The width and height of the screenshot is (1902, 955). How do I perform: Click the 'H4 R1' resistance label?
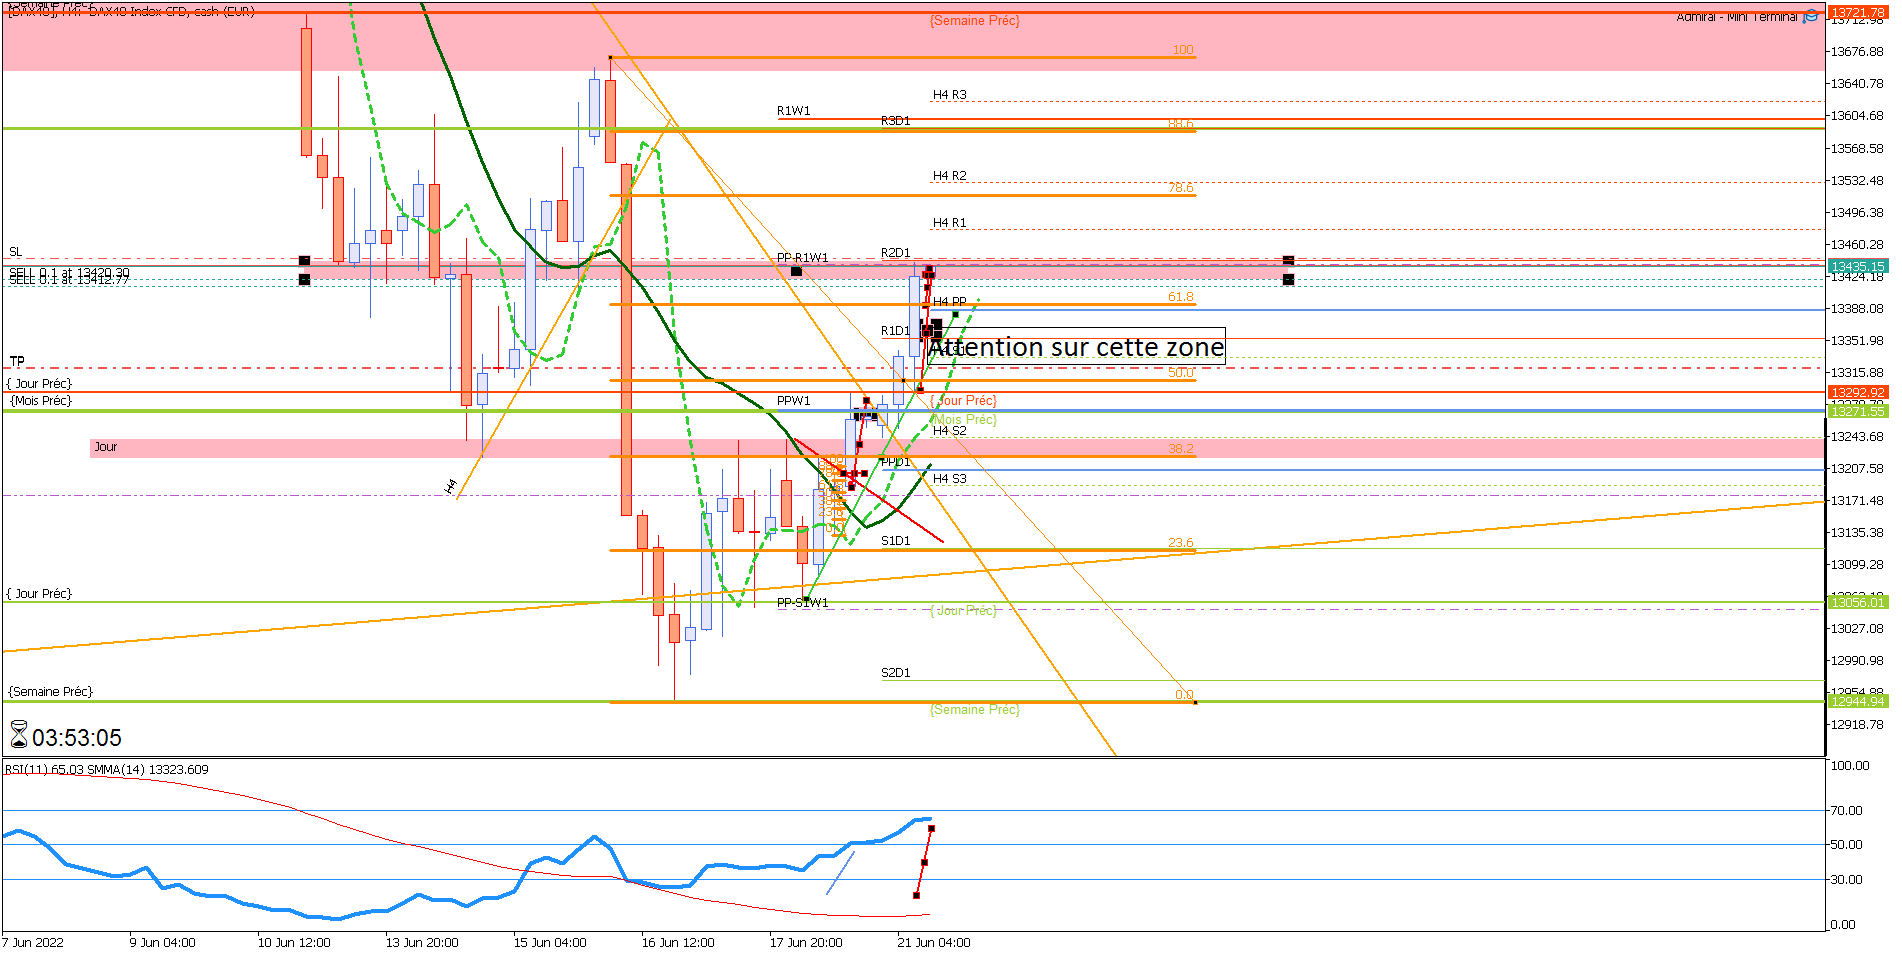[950, 223]
